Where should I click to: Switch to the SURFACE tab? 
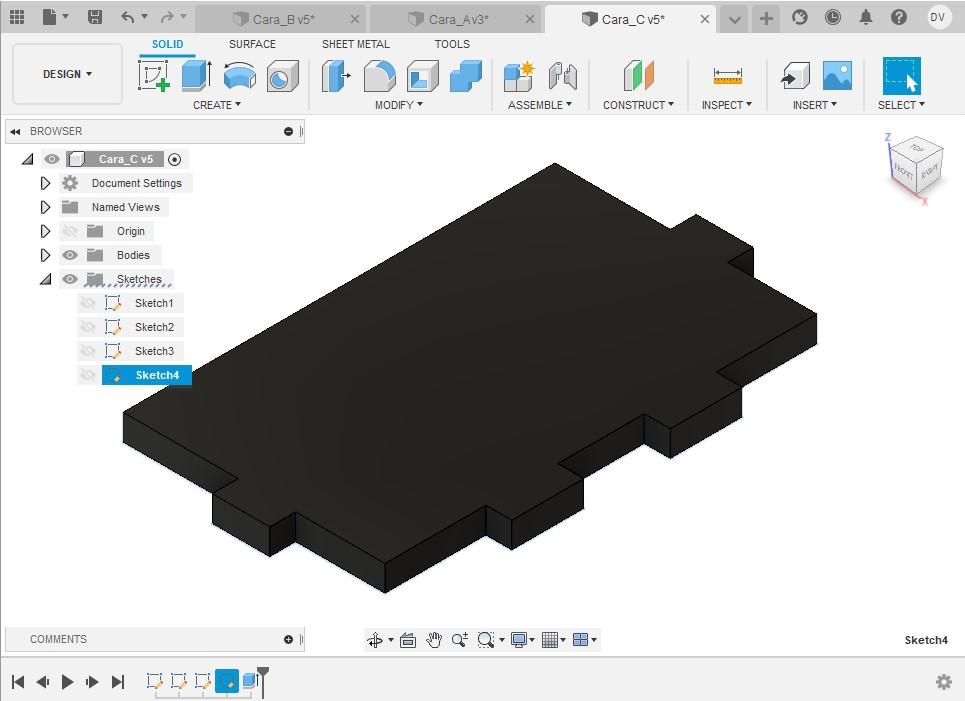point(252,44)
